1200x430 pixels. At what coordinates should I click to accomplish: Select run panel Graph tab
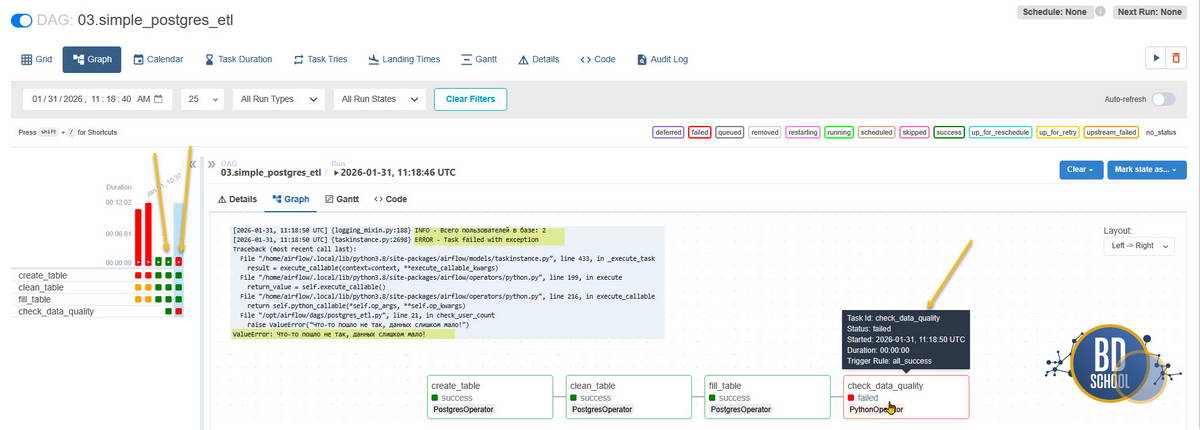(291, 199)
